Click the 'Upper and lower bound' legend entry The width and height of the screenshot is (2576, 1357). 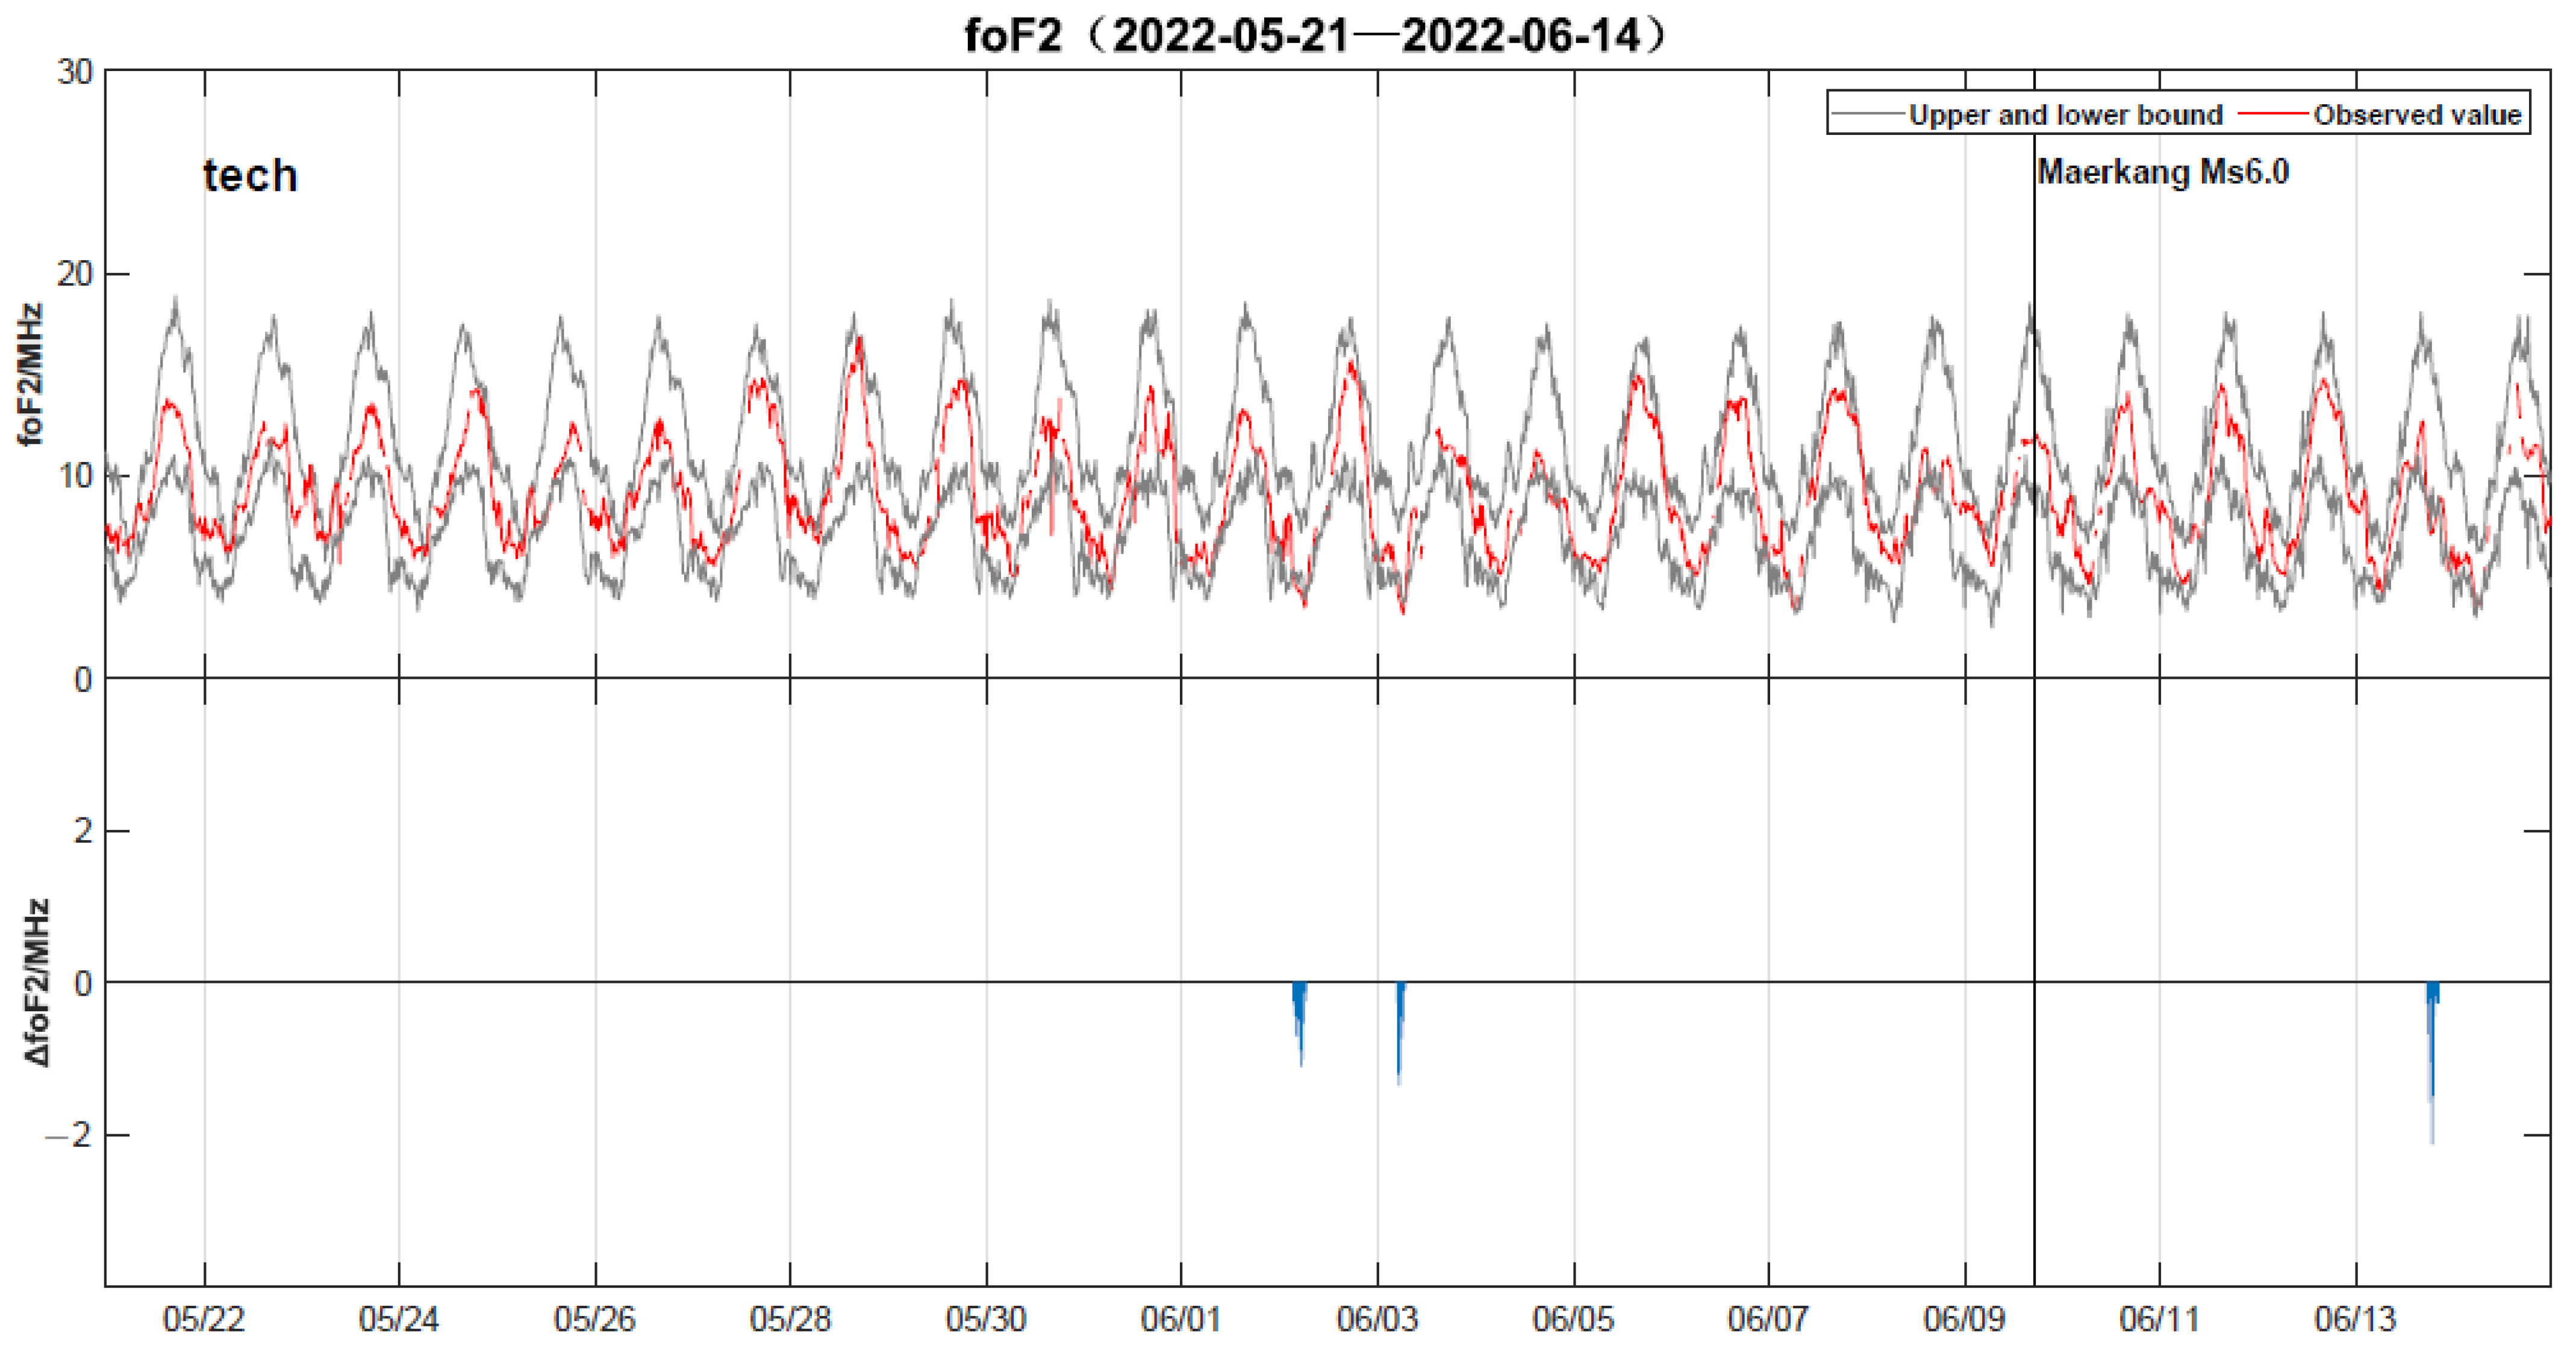point(2065,115)
